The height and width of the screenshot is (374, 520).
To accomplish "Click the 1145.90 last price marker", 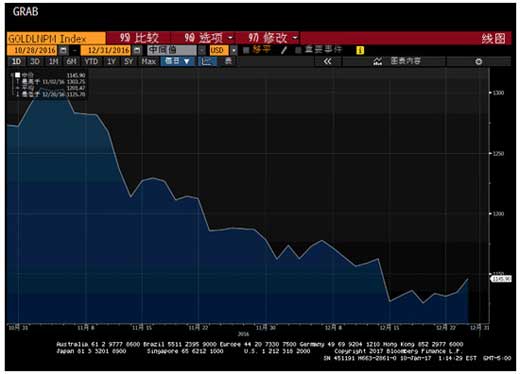I will point(501,279).
